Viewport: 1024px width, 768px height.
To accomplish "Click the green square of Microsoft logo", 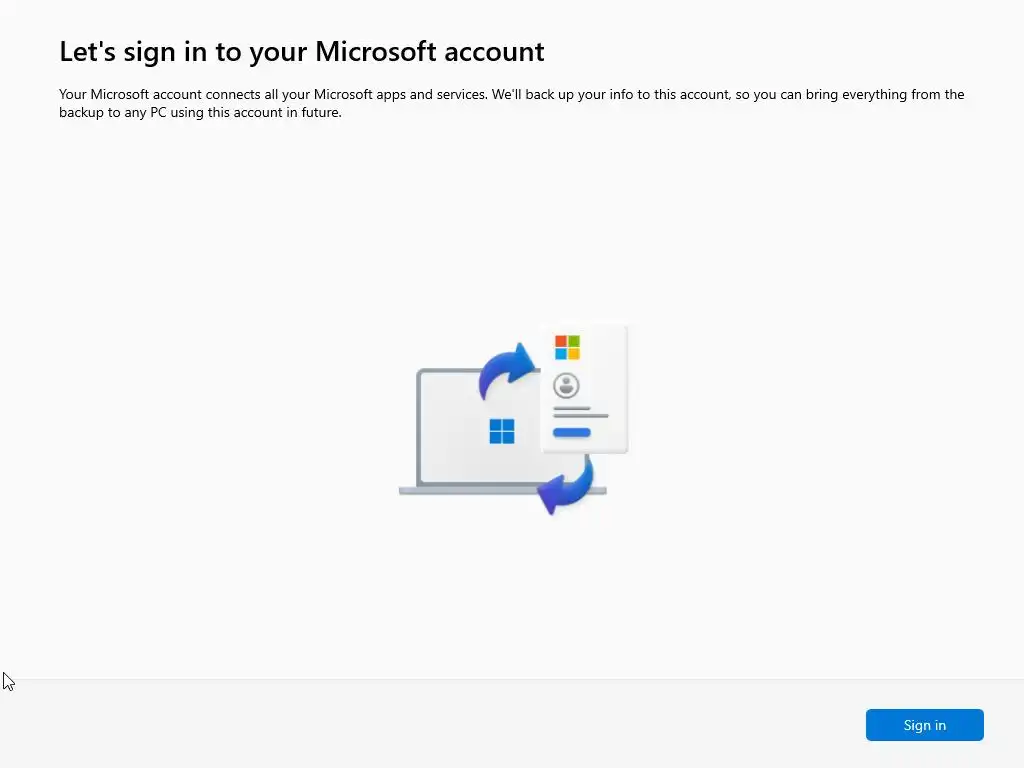I will [x=573, y=342].
